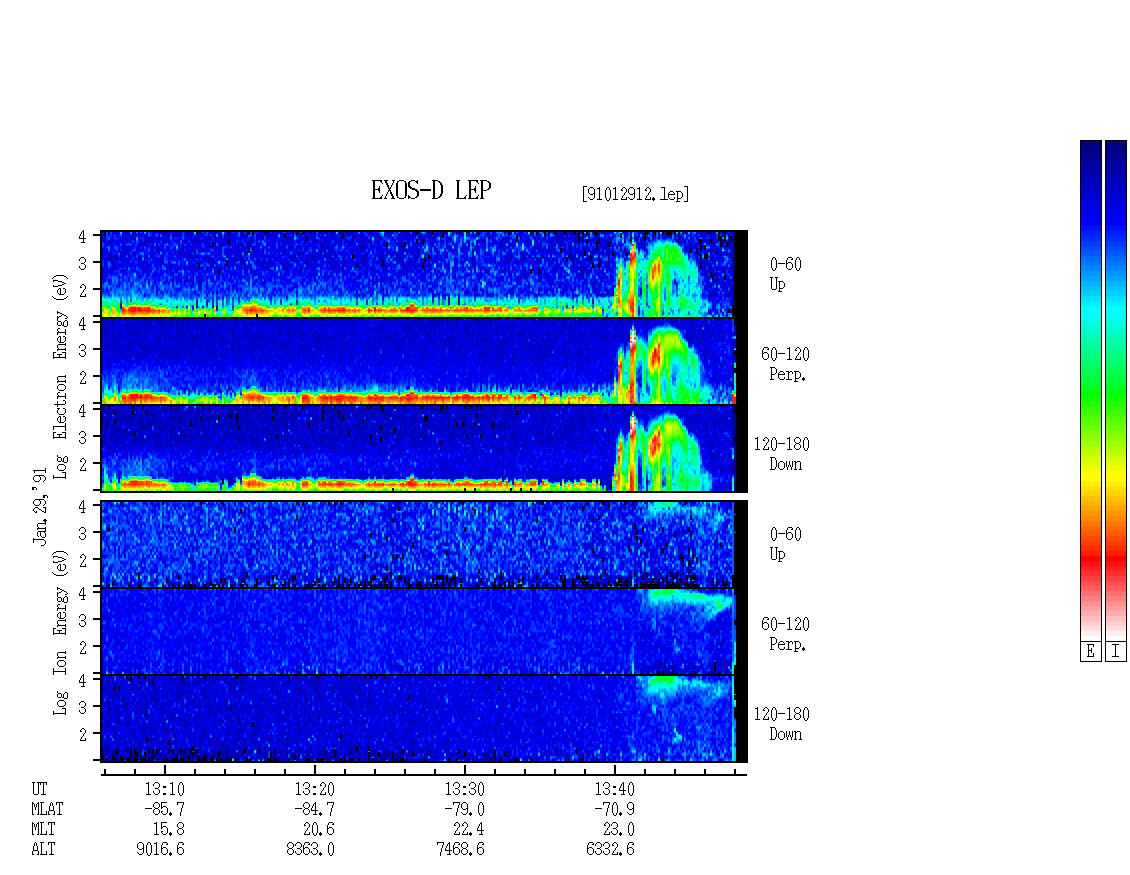
Task: Click the Log Ion Energy (eV) axis label
Action: pos(60,632)
